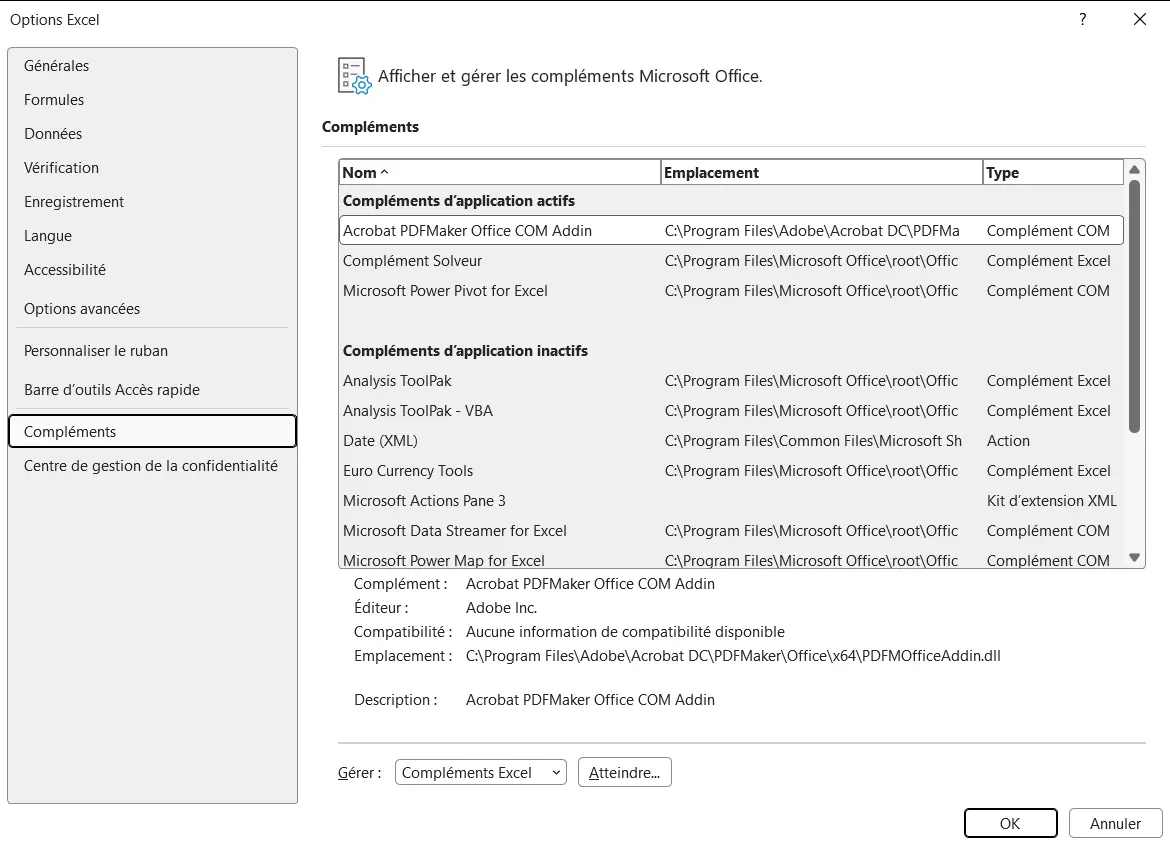1170x847 pixels.
Task: Click the Type column header
Action: pos(1053,172)
